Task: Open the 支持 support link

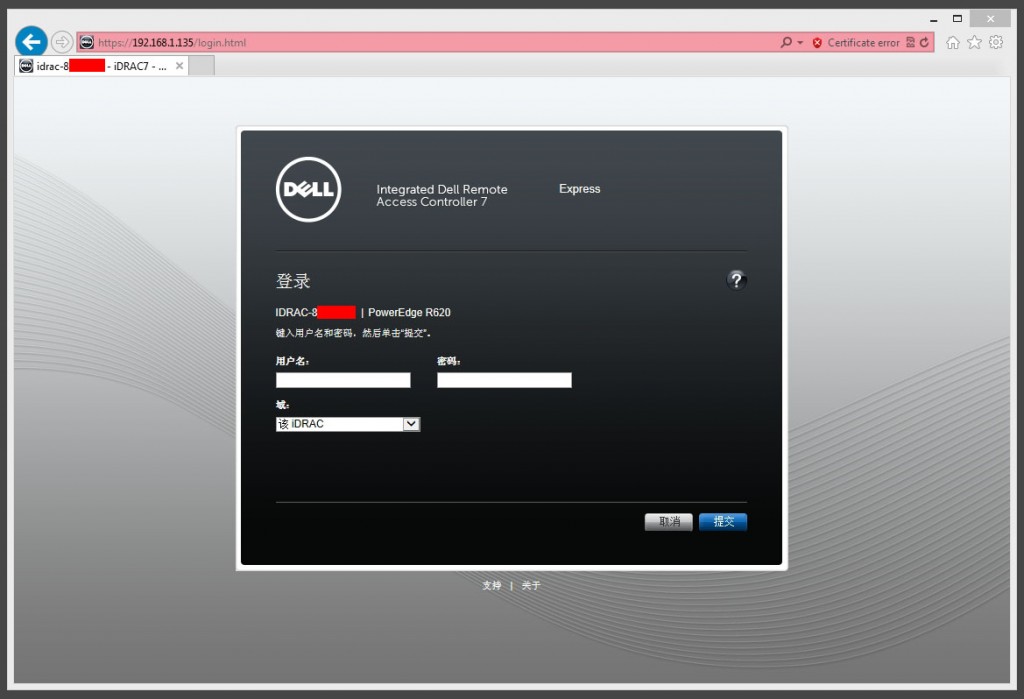Action: 492,585
